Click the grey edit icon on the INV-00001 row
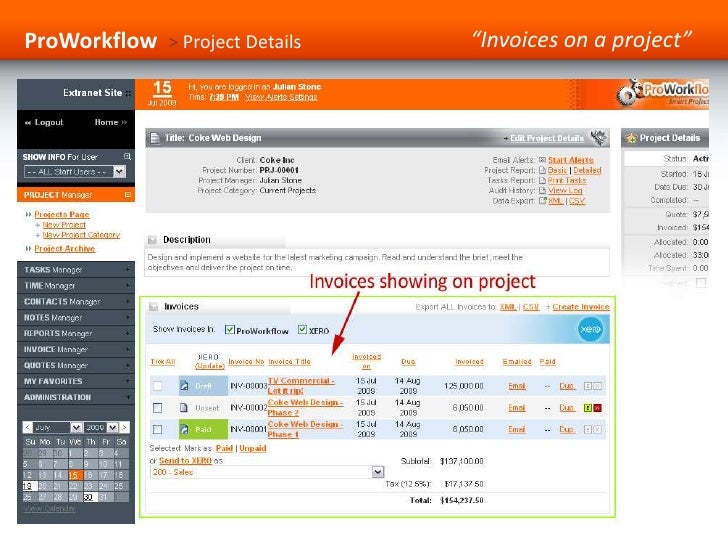728x546 pixels. pyautogui.click(x=588, y=429)
